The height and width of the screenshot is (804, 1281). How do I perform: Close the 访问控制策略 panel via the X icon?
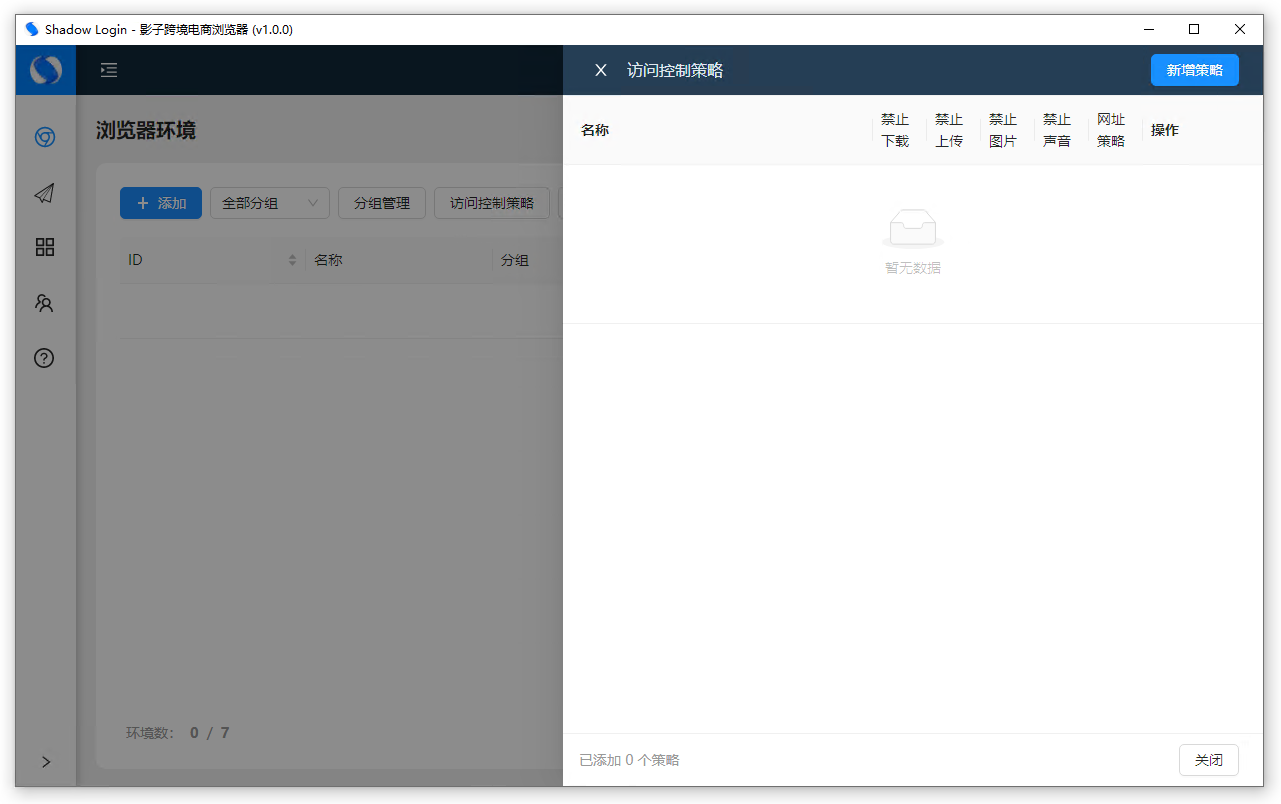(600, 70)
